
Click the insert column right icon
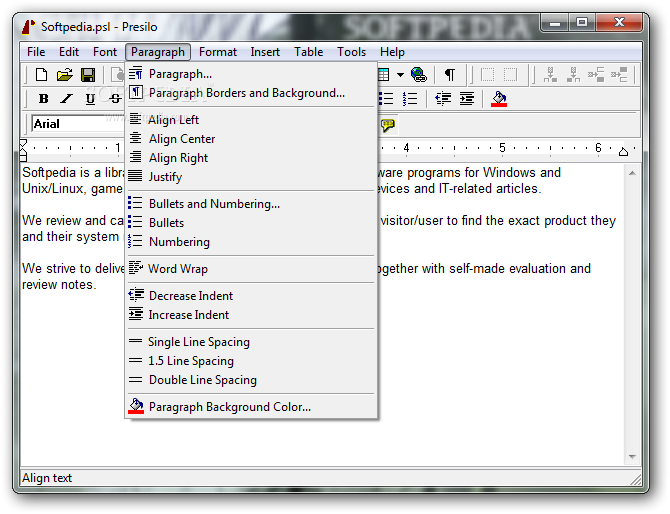[x=619, y=75]
